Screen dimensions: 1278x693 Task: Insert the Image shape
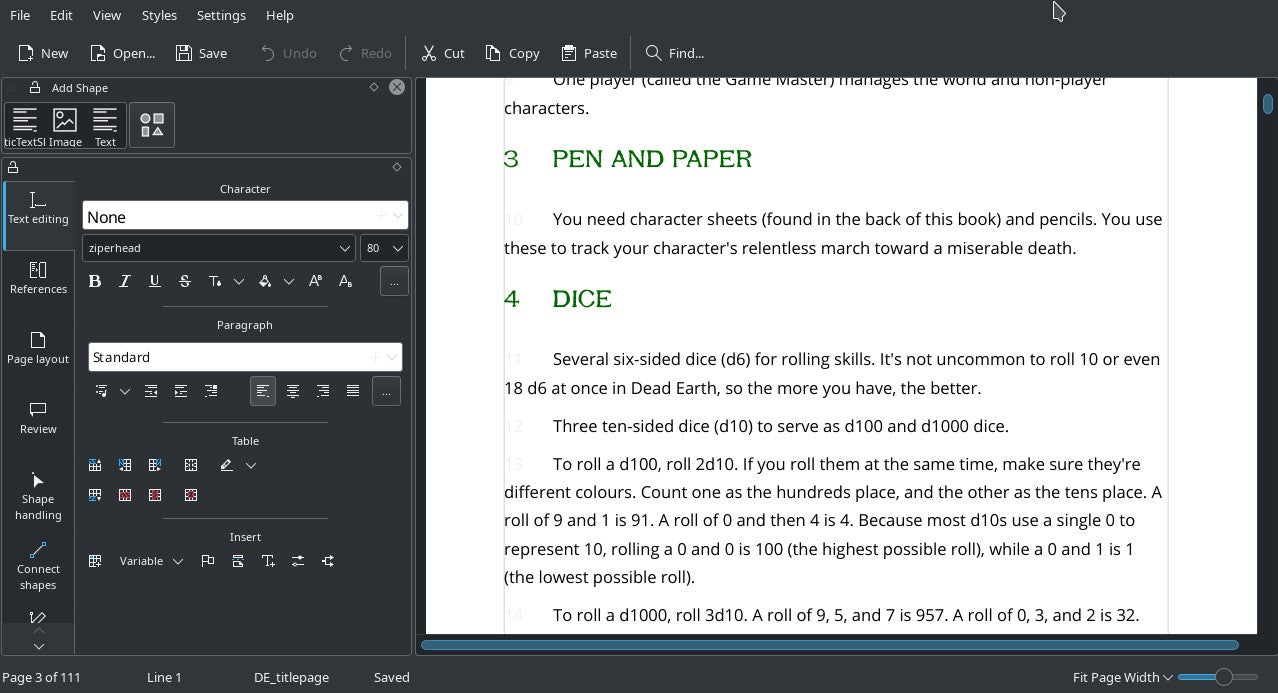65,127
